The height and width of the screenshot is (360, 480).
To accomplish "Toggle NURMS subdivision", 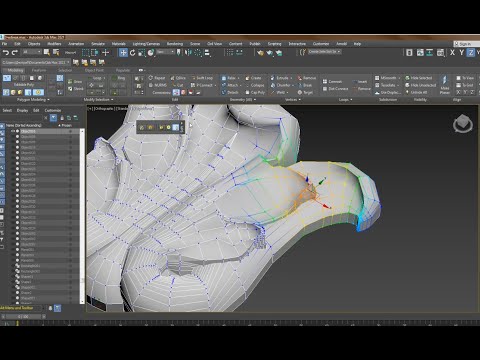I will click(x=157, y=85).
